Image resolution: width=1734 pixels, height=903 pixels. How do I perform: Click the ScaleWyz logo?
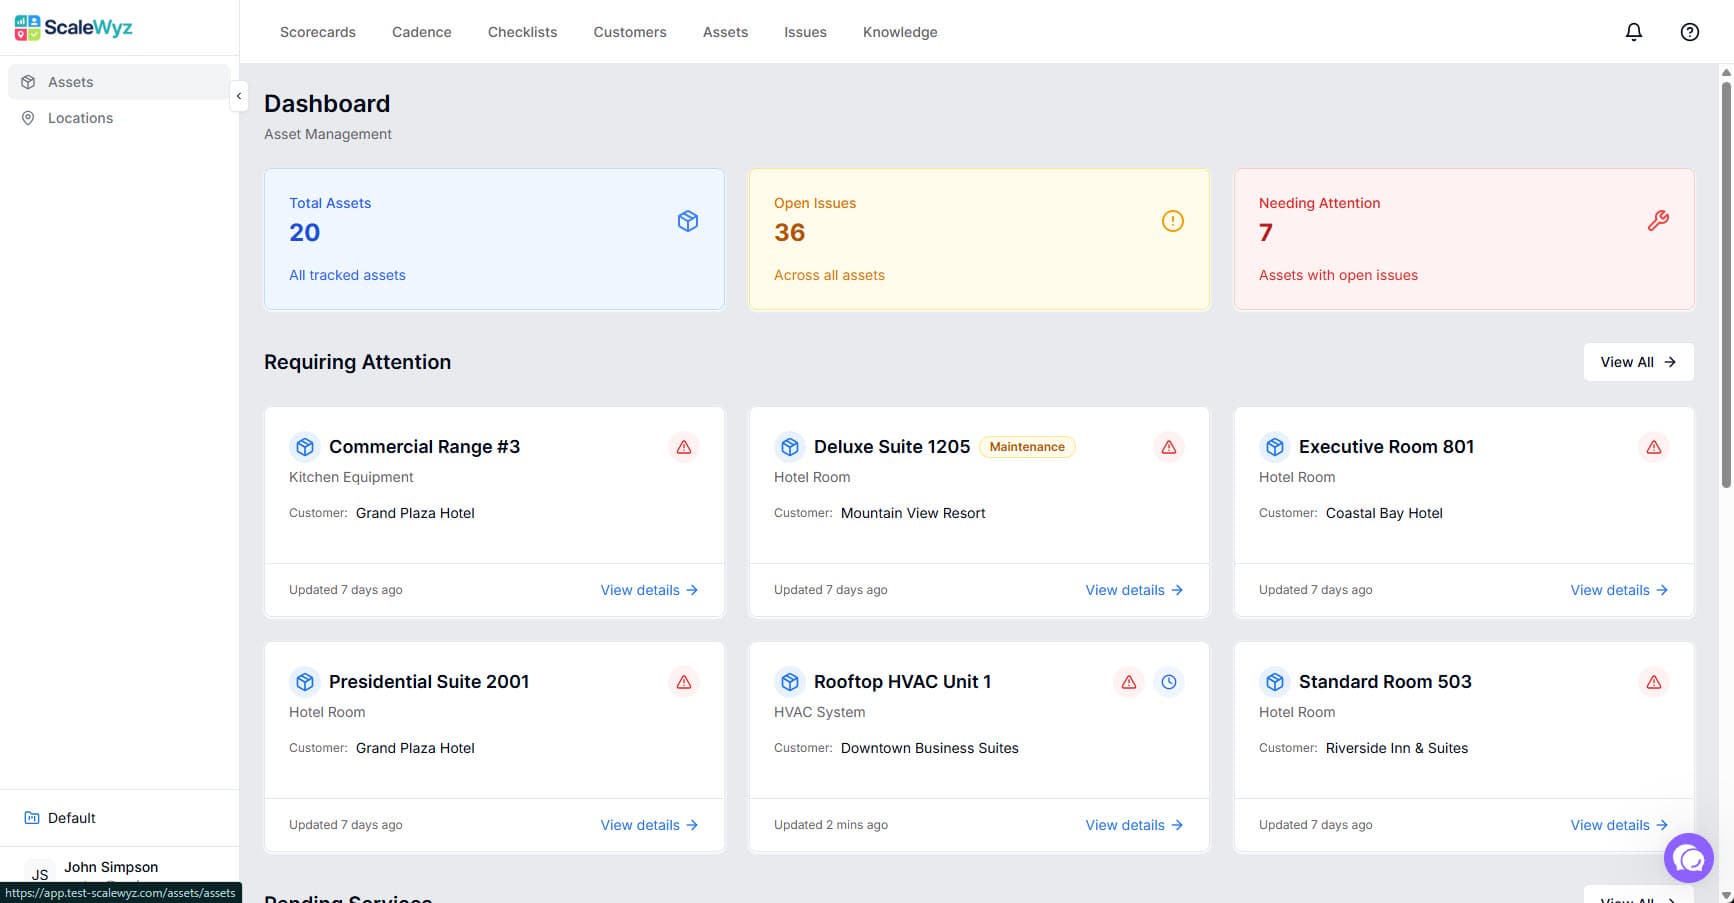[x=73, y=27]
